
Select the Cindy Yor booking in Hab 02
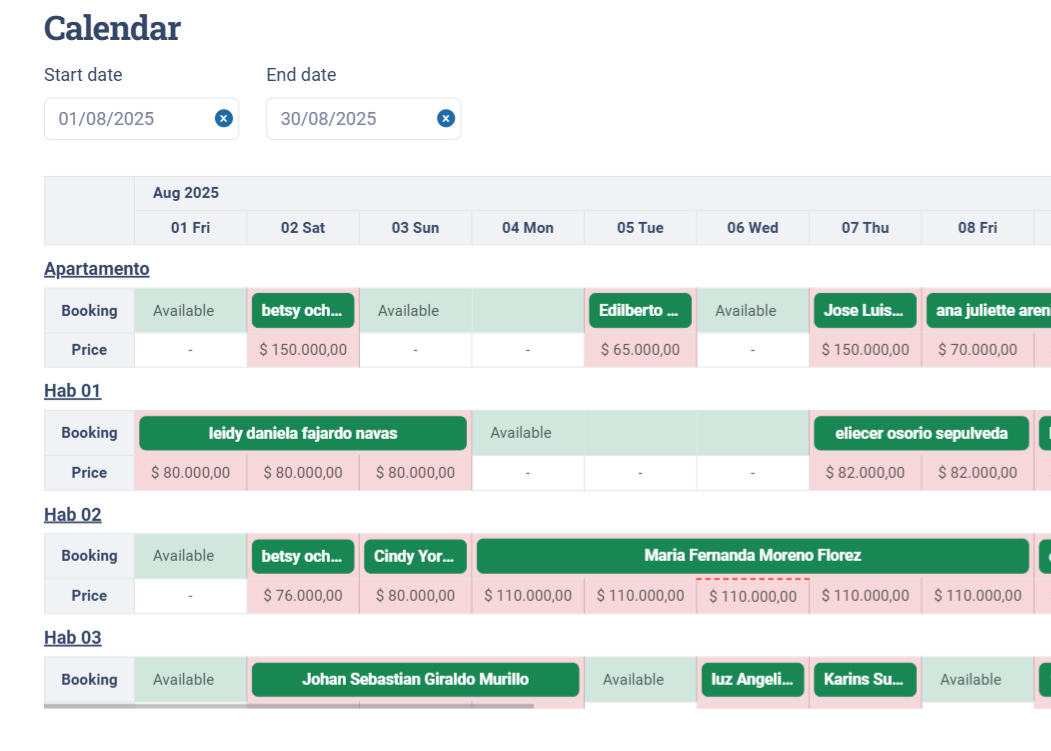click(x=415, y=556)
